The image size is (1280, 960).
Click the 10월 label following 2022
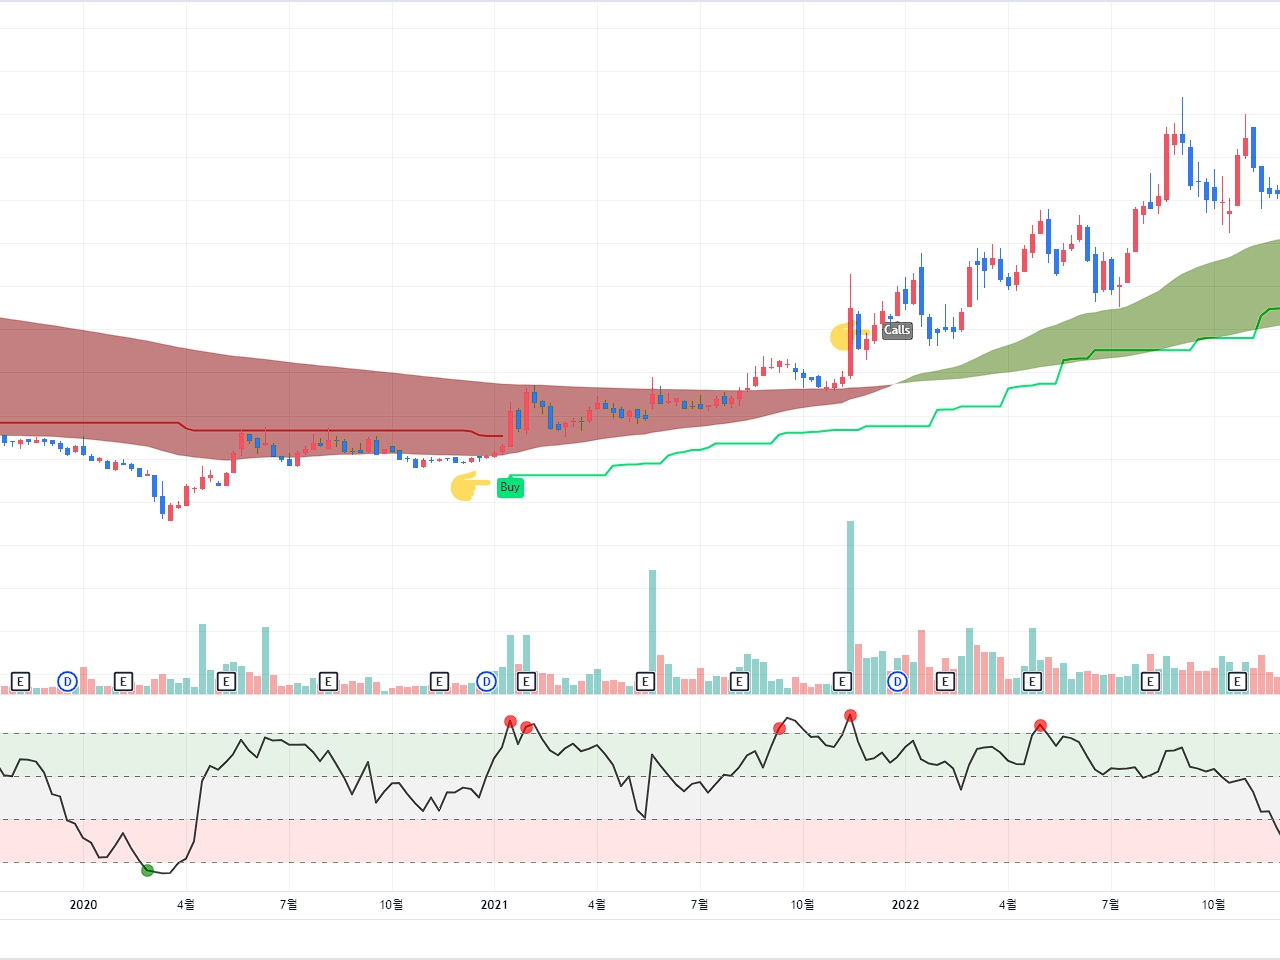coord(1213,905)
